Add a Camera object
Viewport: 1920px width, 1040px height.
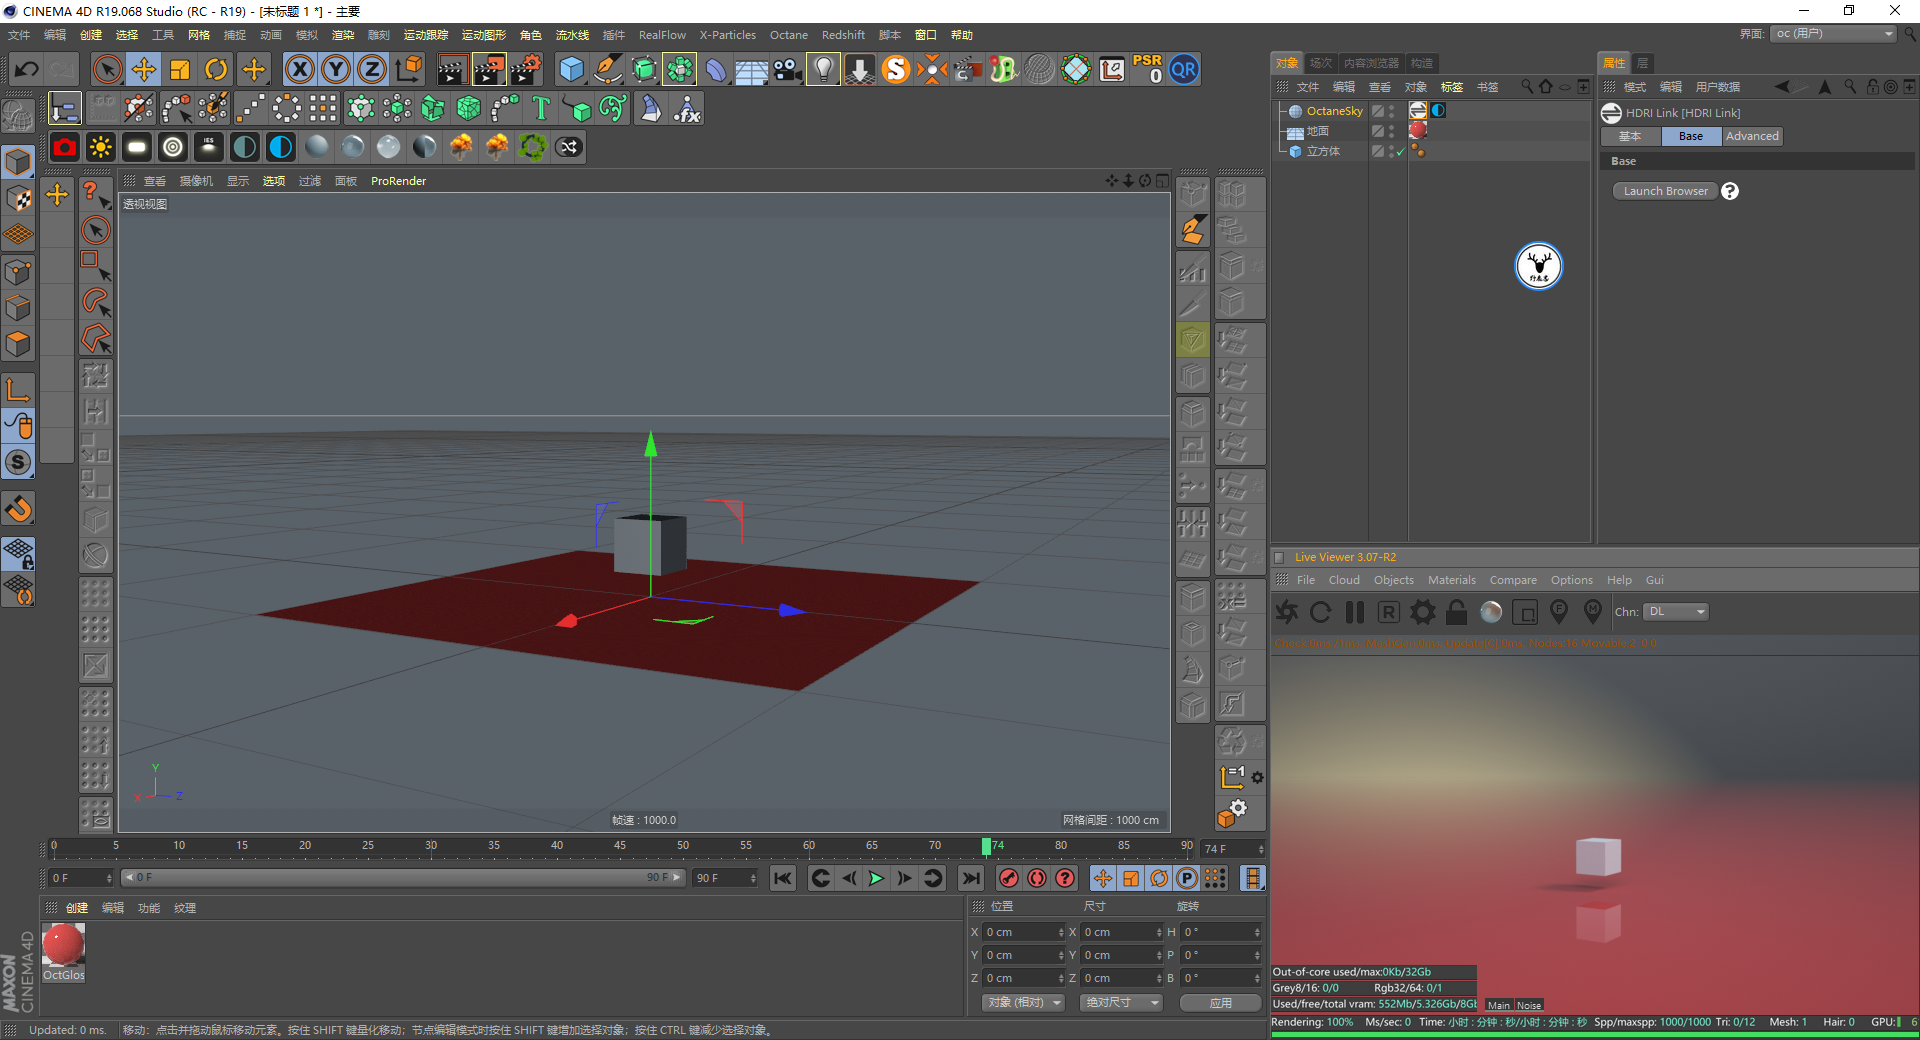788,69
